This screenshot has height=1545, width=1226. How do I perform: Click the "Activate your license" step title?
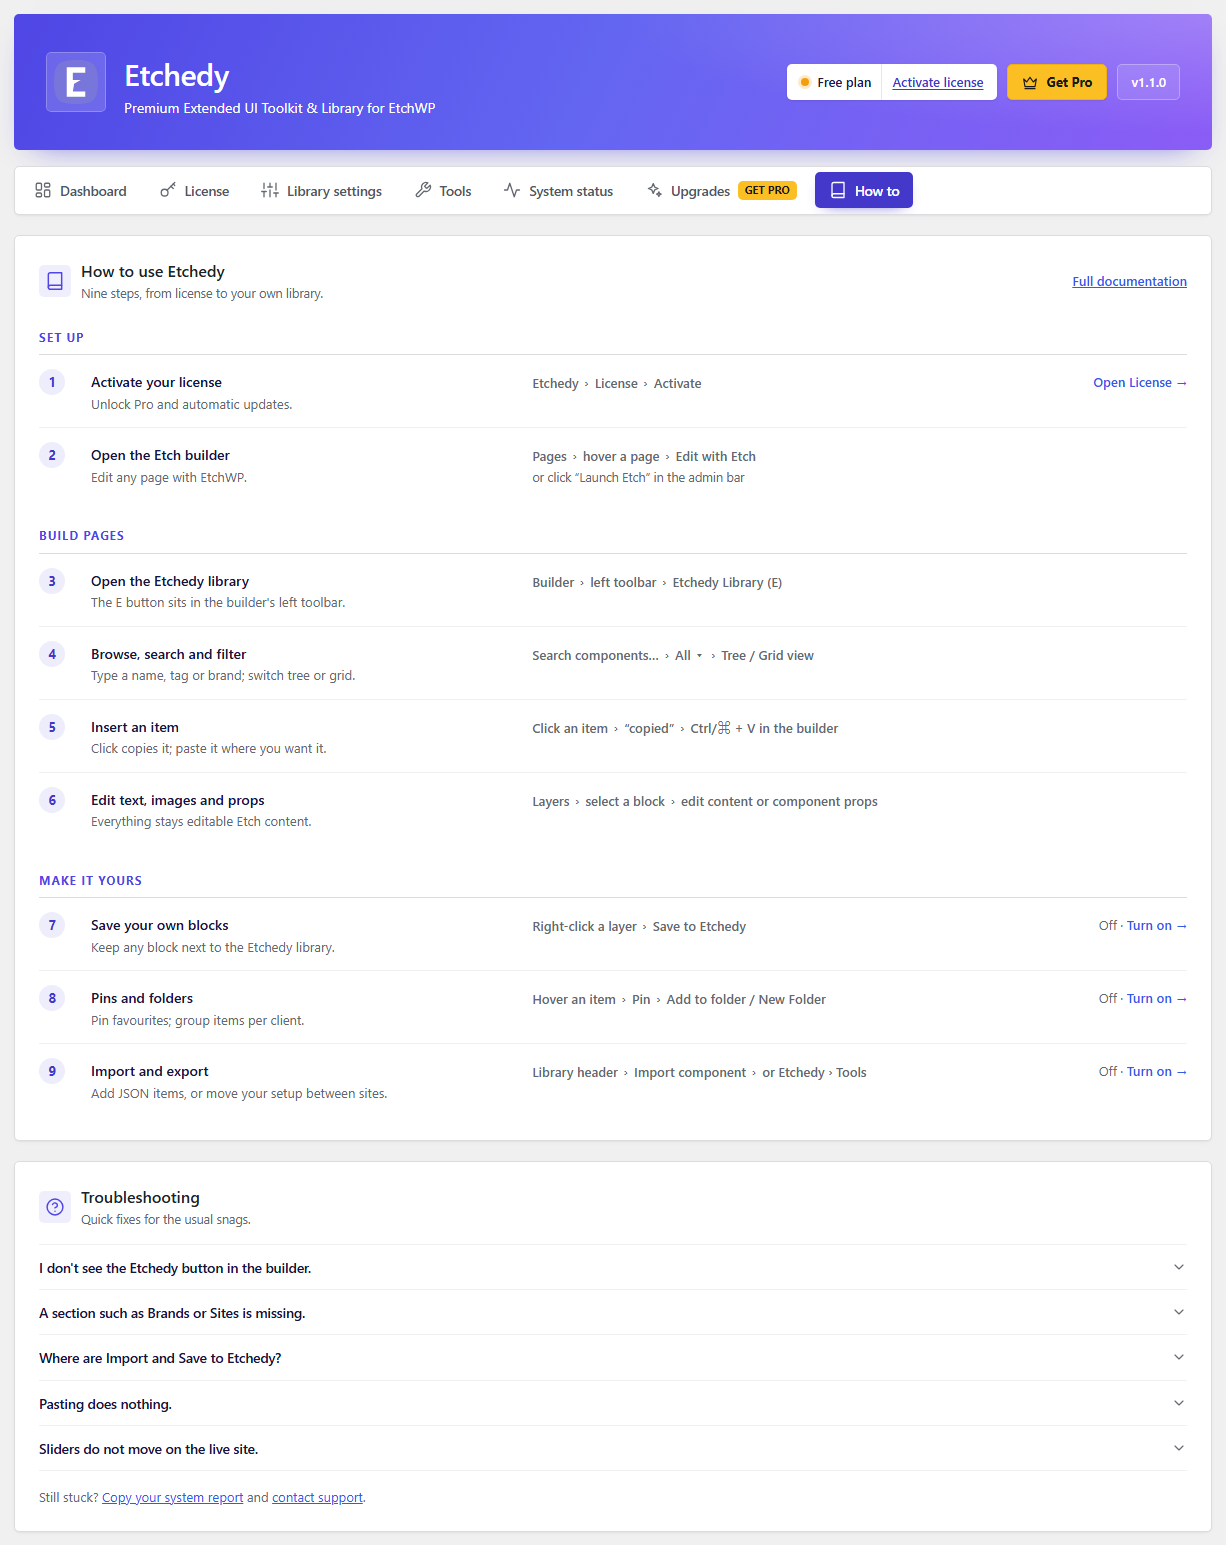click(156, 382)
